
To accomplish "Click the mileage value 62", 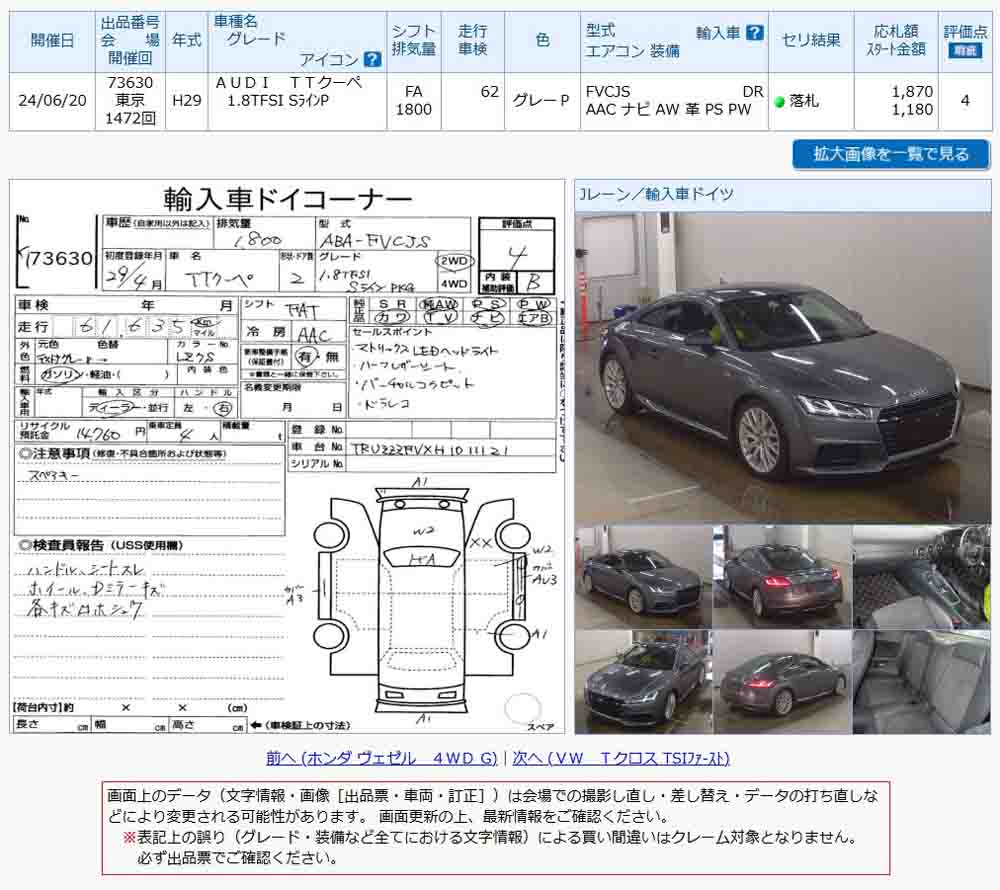I will (x=490, y=92).
